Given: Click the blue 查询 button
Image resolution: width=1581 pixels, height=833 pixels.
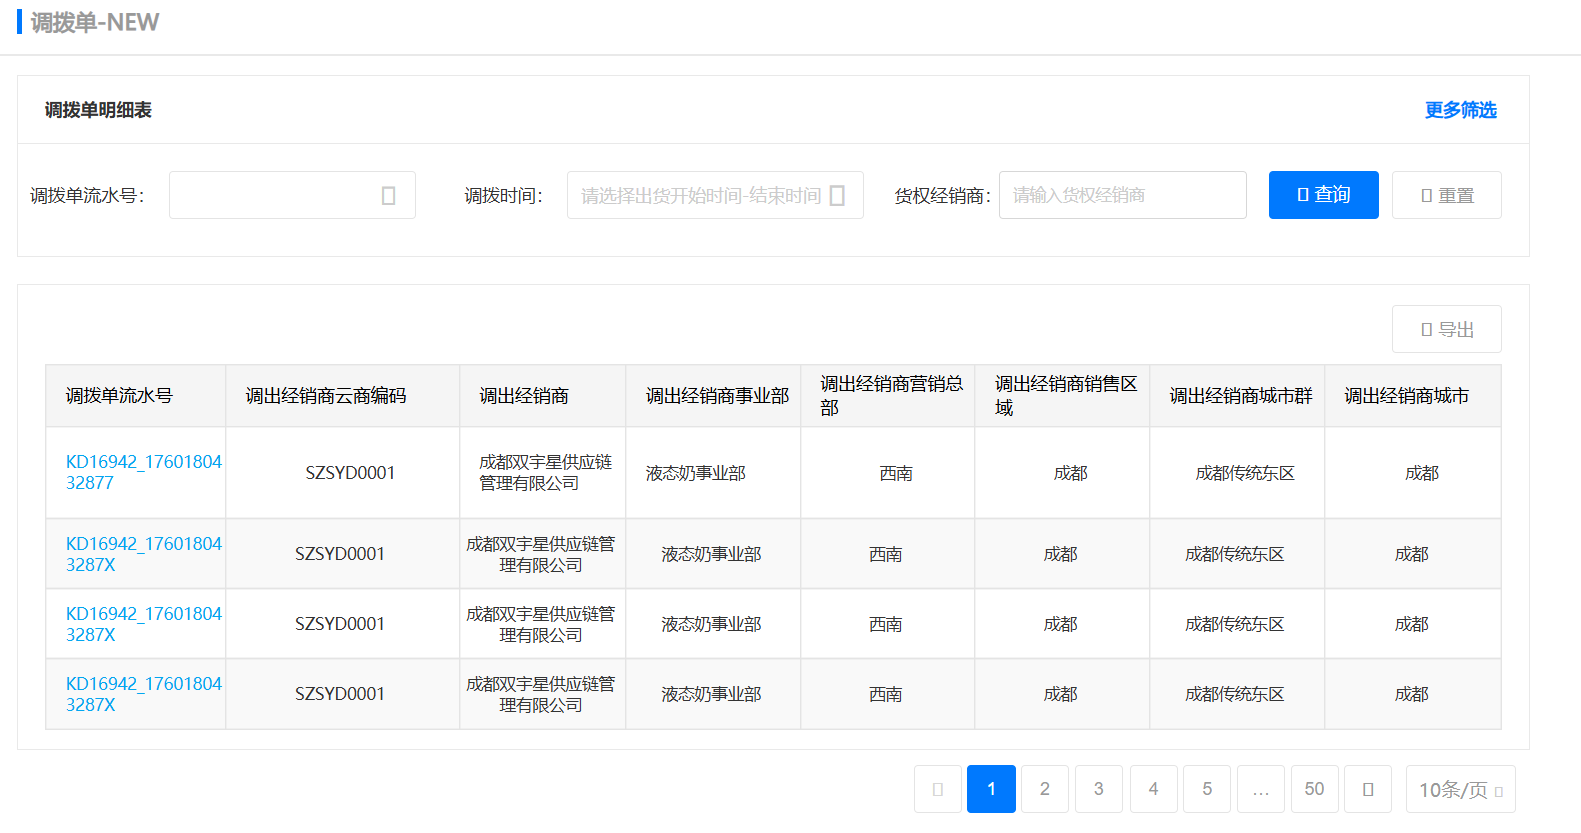Looking at the screenshot, I should pos(1324,195).
